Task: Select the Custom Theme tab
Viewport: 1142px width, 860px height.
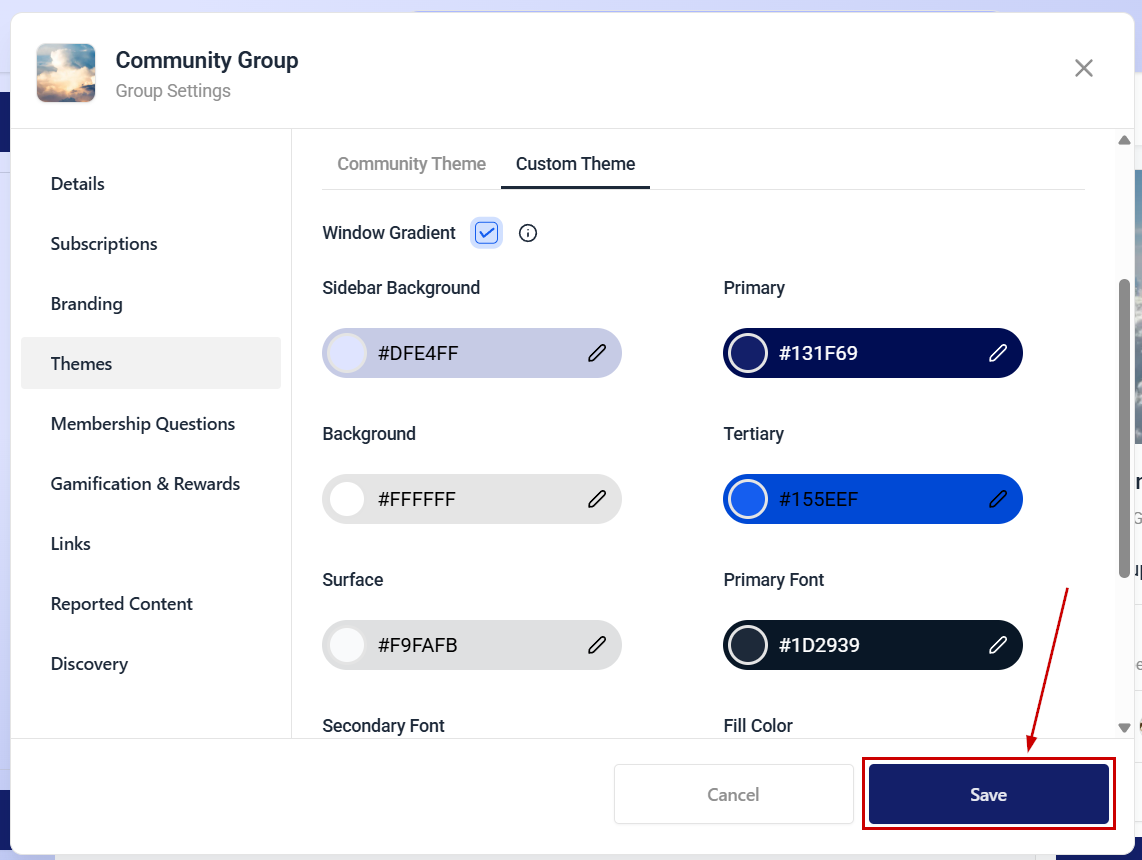Action: coord(575,164)
